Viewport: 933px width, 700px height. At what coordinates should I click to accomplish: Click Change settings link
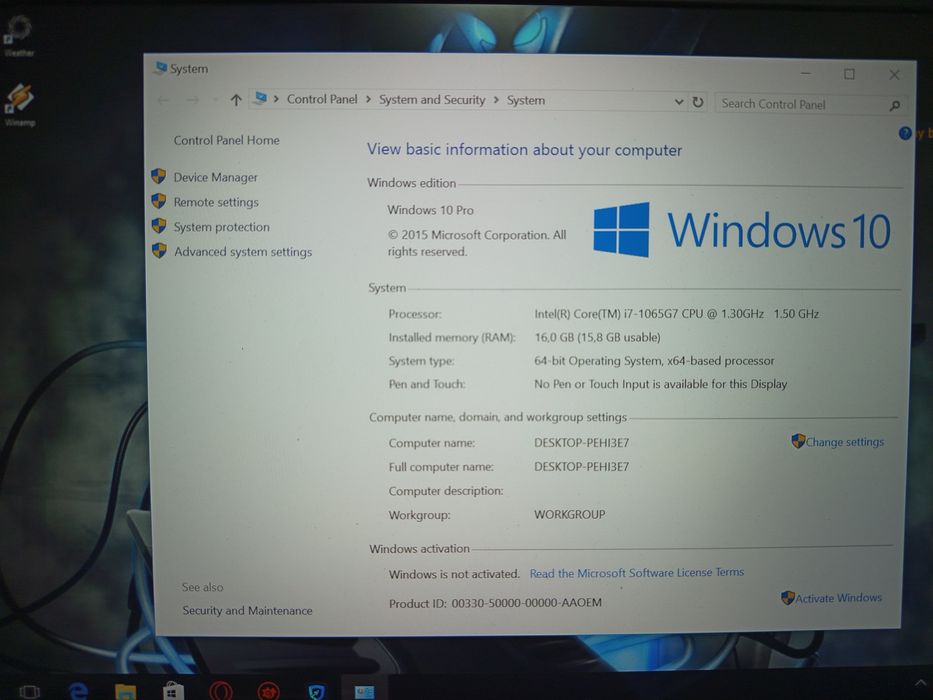[845, 442]
